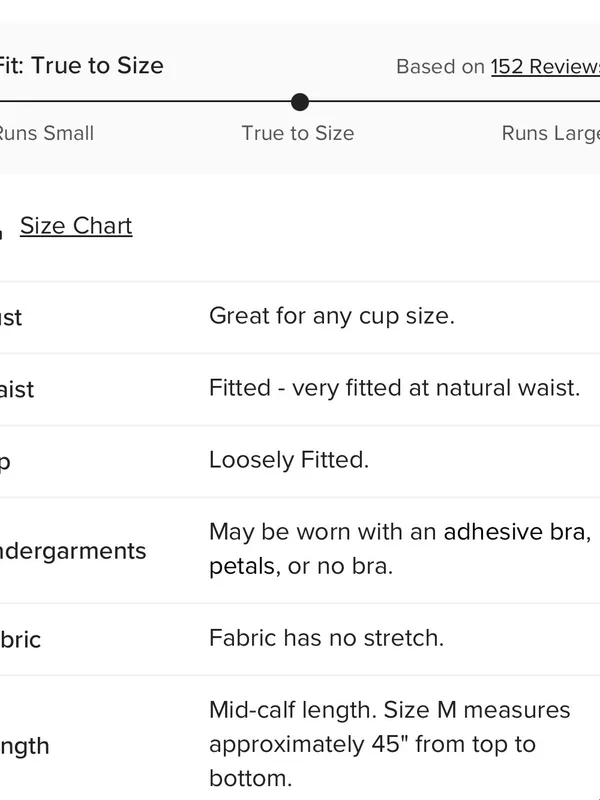Open the 152 Reviews link
Screen dimensions: 600x800
(x=545, y=67)
